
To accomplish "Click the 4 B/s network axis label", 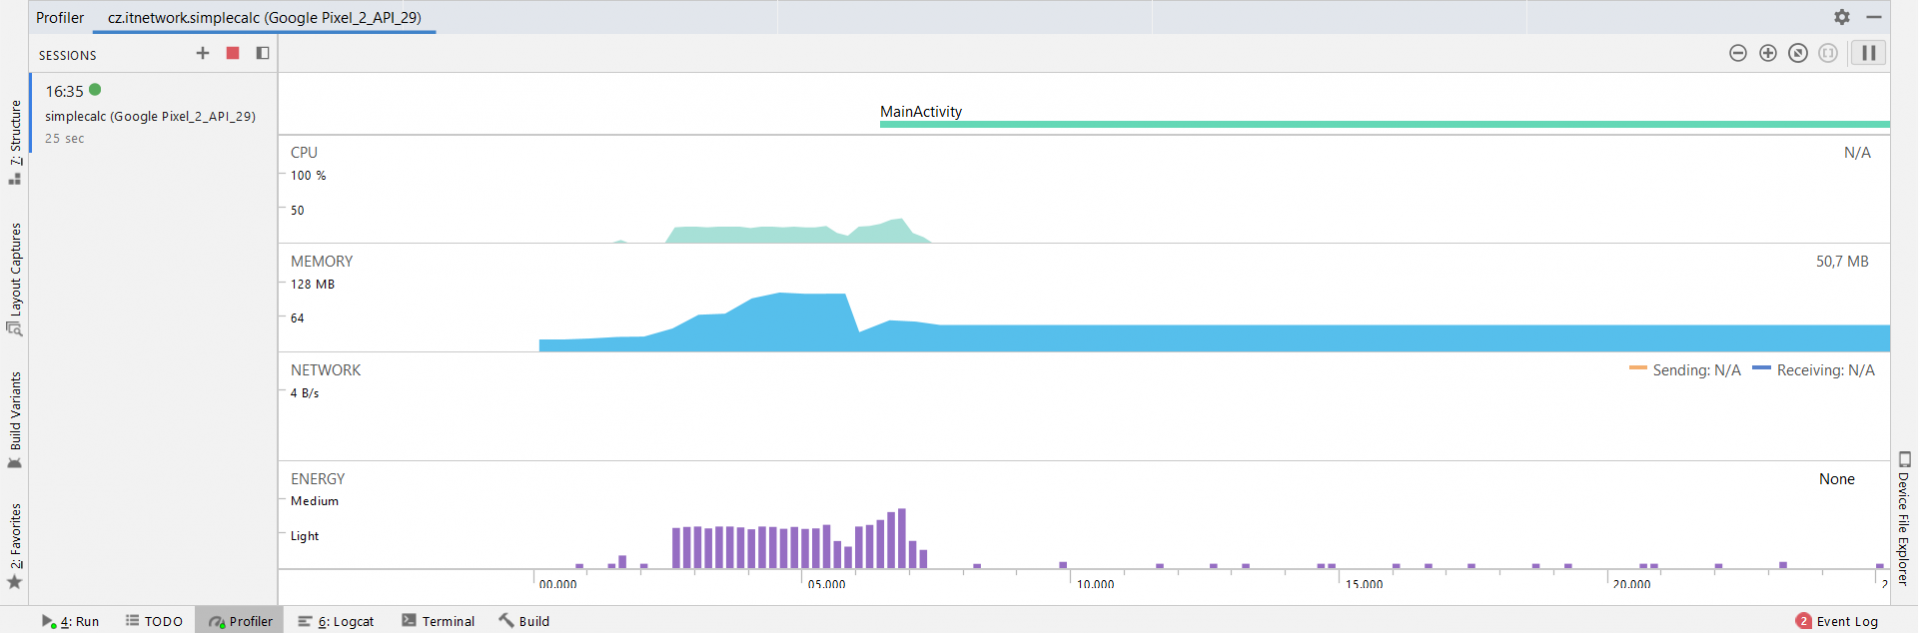I will (x=305, y=393).
